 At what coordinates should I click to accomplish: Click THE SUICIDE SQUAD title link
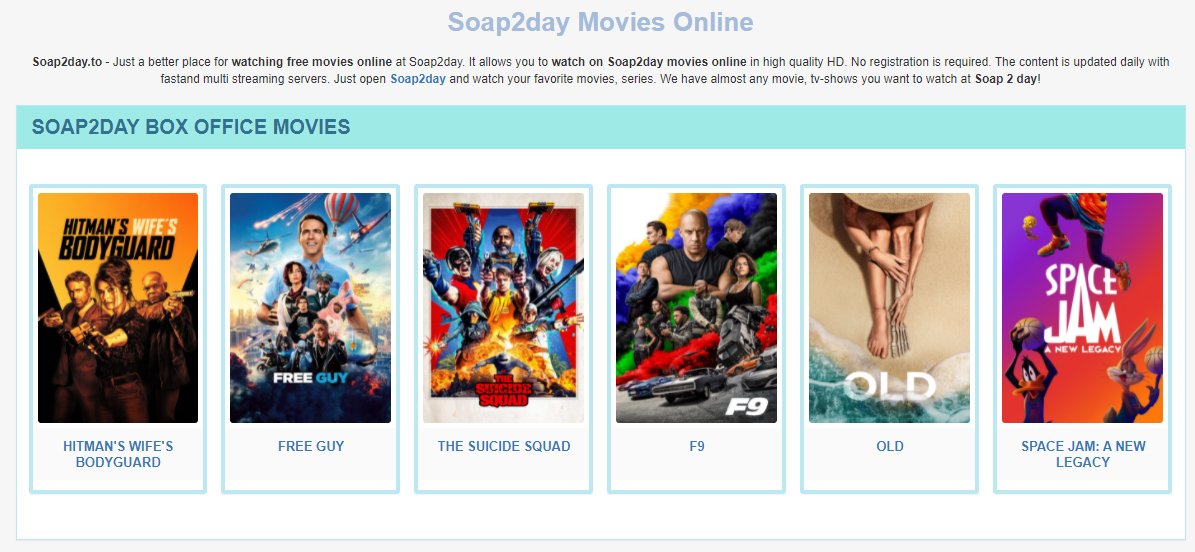(504, 447)
